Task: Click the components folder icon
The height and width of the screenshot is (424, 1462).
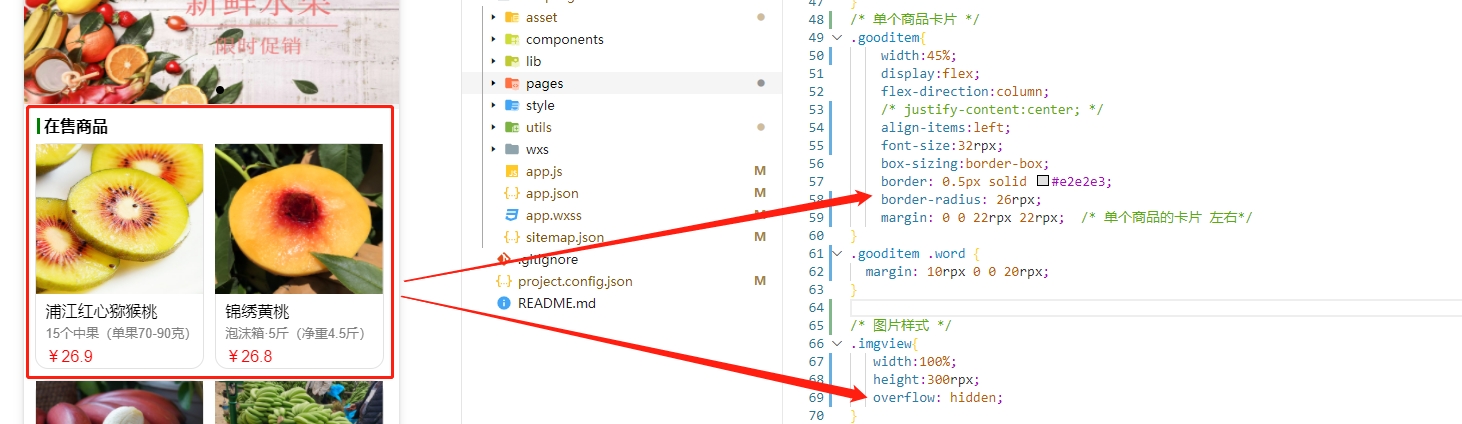Action: (x=512, y=39)
